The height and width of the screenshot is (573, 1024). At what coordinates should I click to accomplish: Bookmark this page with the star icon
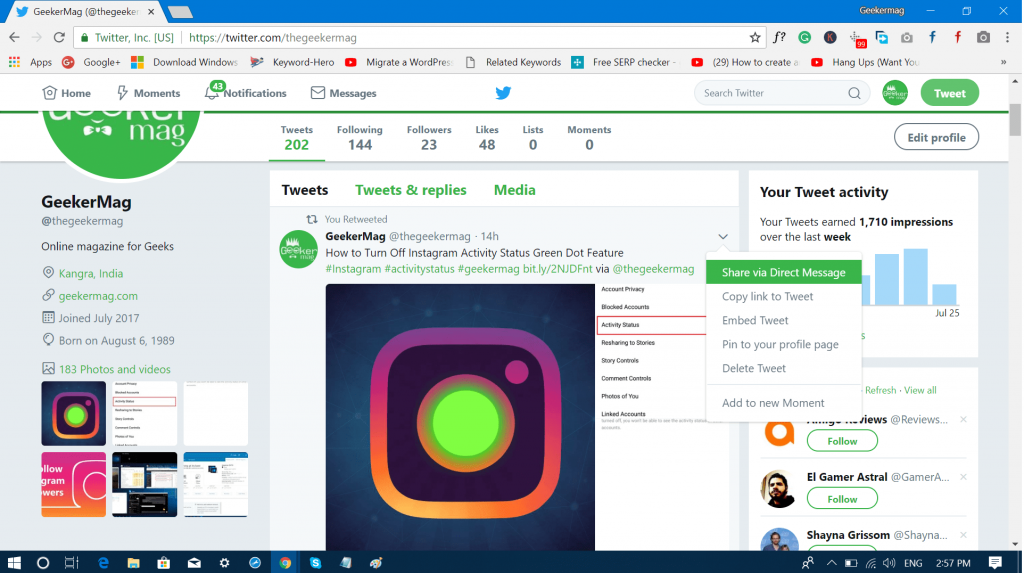click(x=755, y=38)
